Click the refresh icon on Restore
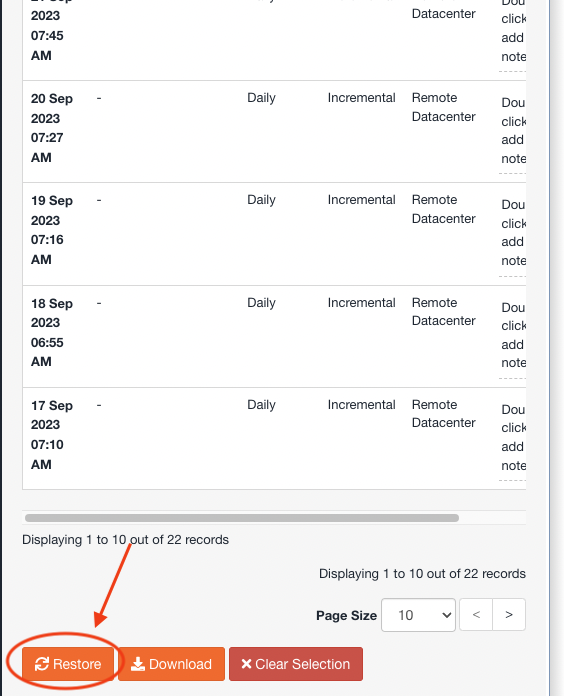 point(42,664)
